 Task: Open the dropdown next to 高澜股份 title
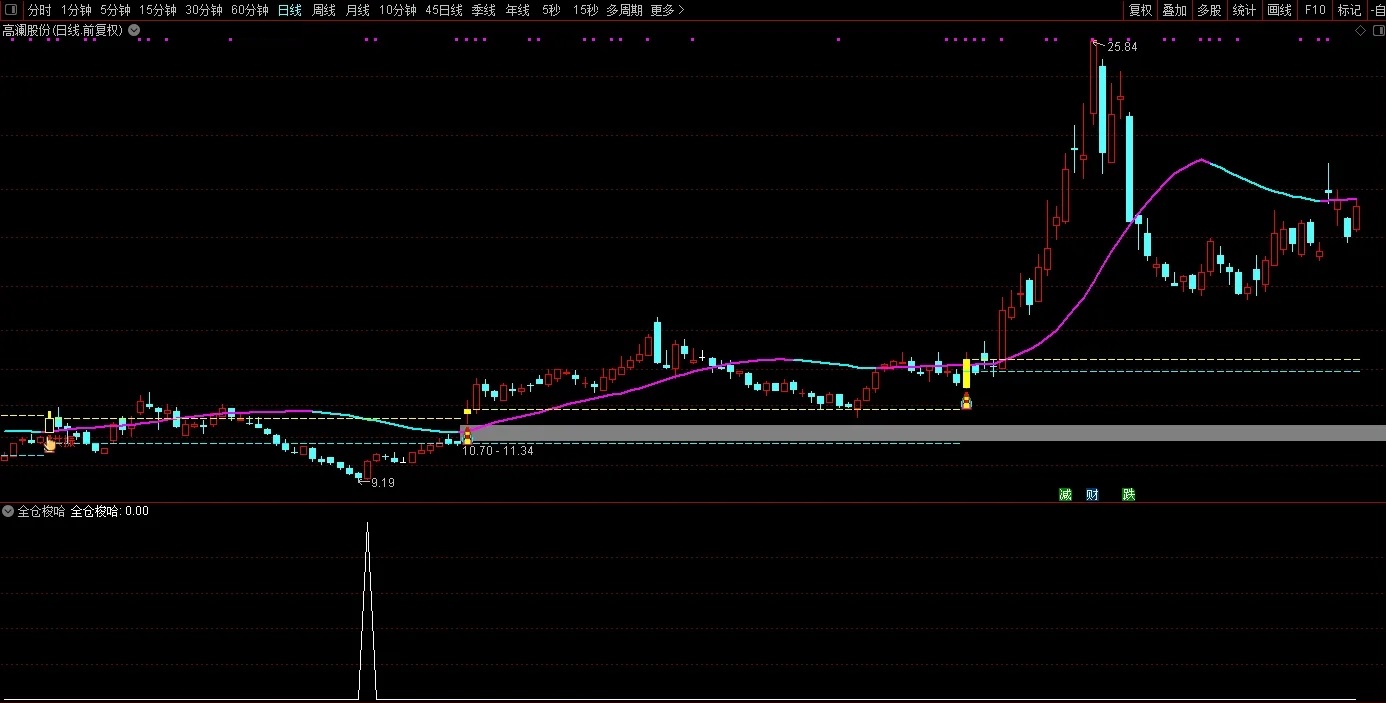pyautogui.click(x=134, y=30)
